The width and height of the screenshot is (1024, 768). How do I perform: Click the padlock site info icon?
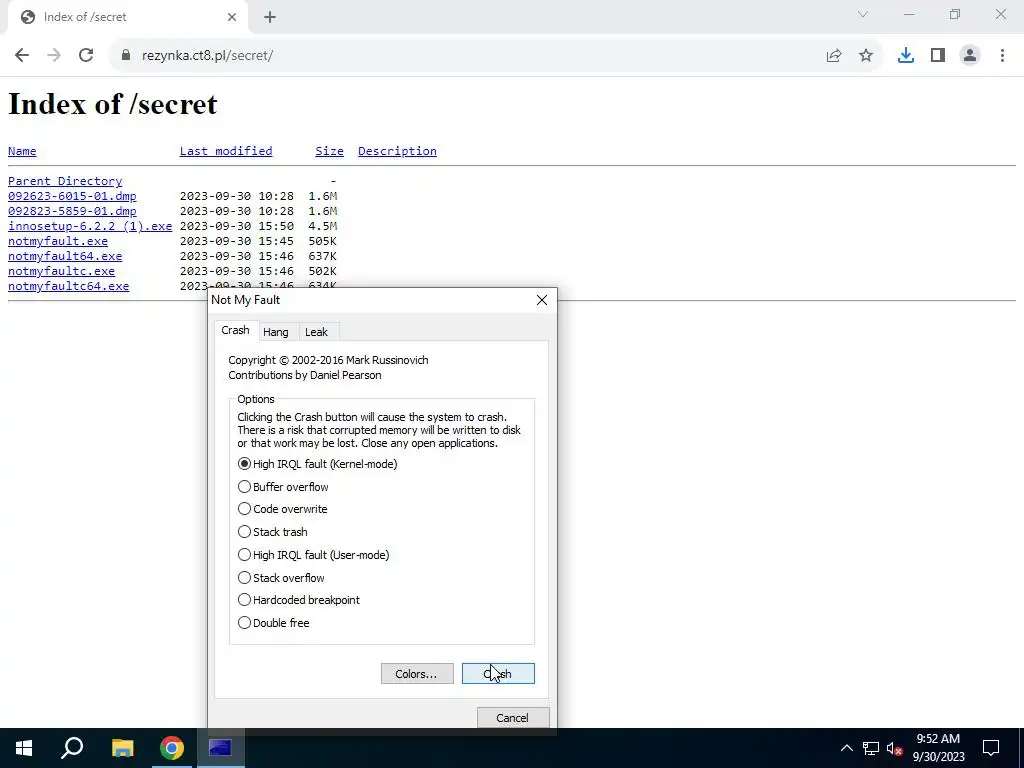(125, 56)
